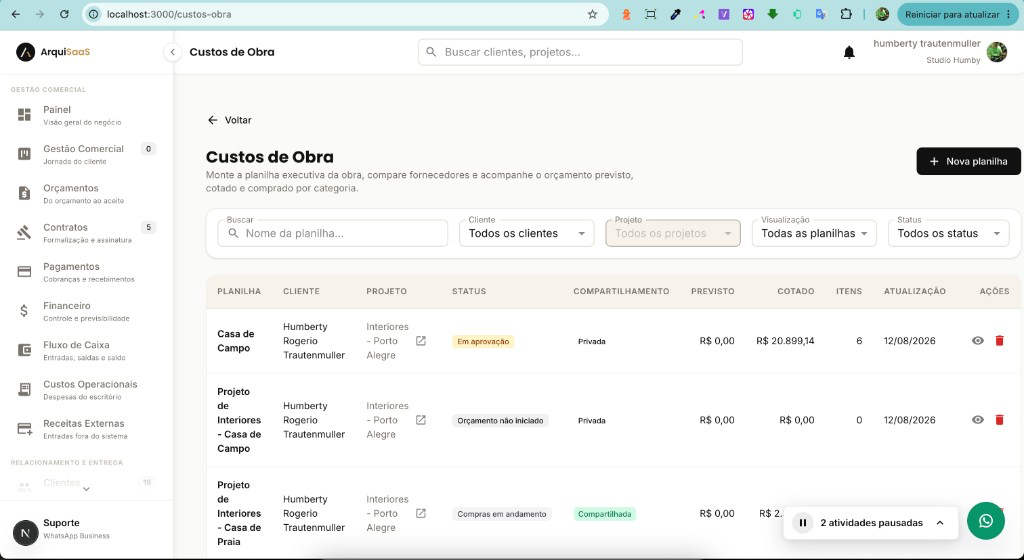View the Casa de Campo planilha (eye icon)
1024x560 pixels.
coord(978,341)
